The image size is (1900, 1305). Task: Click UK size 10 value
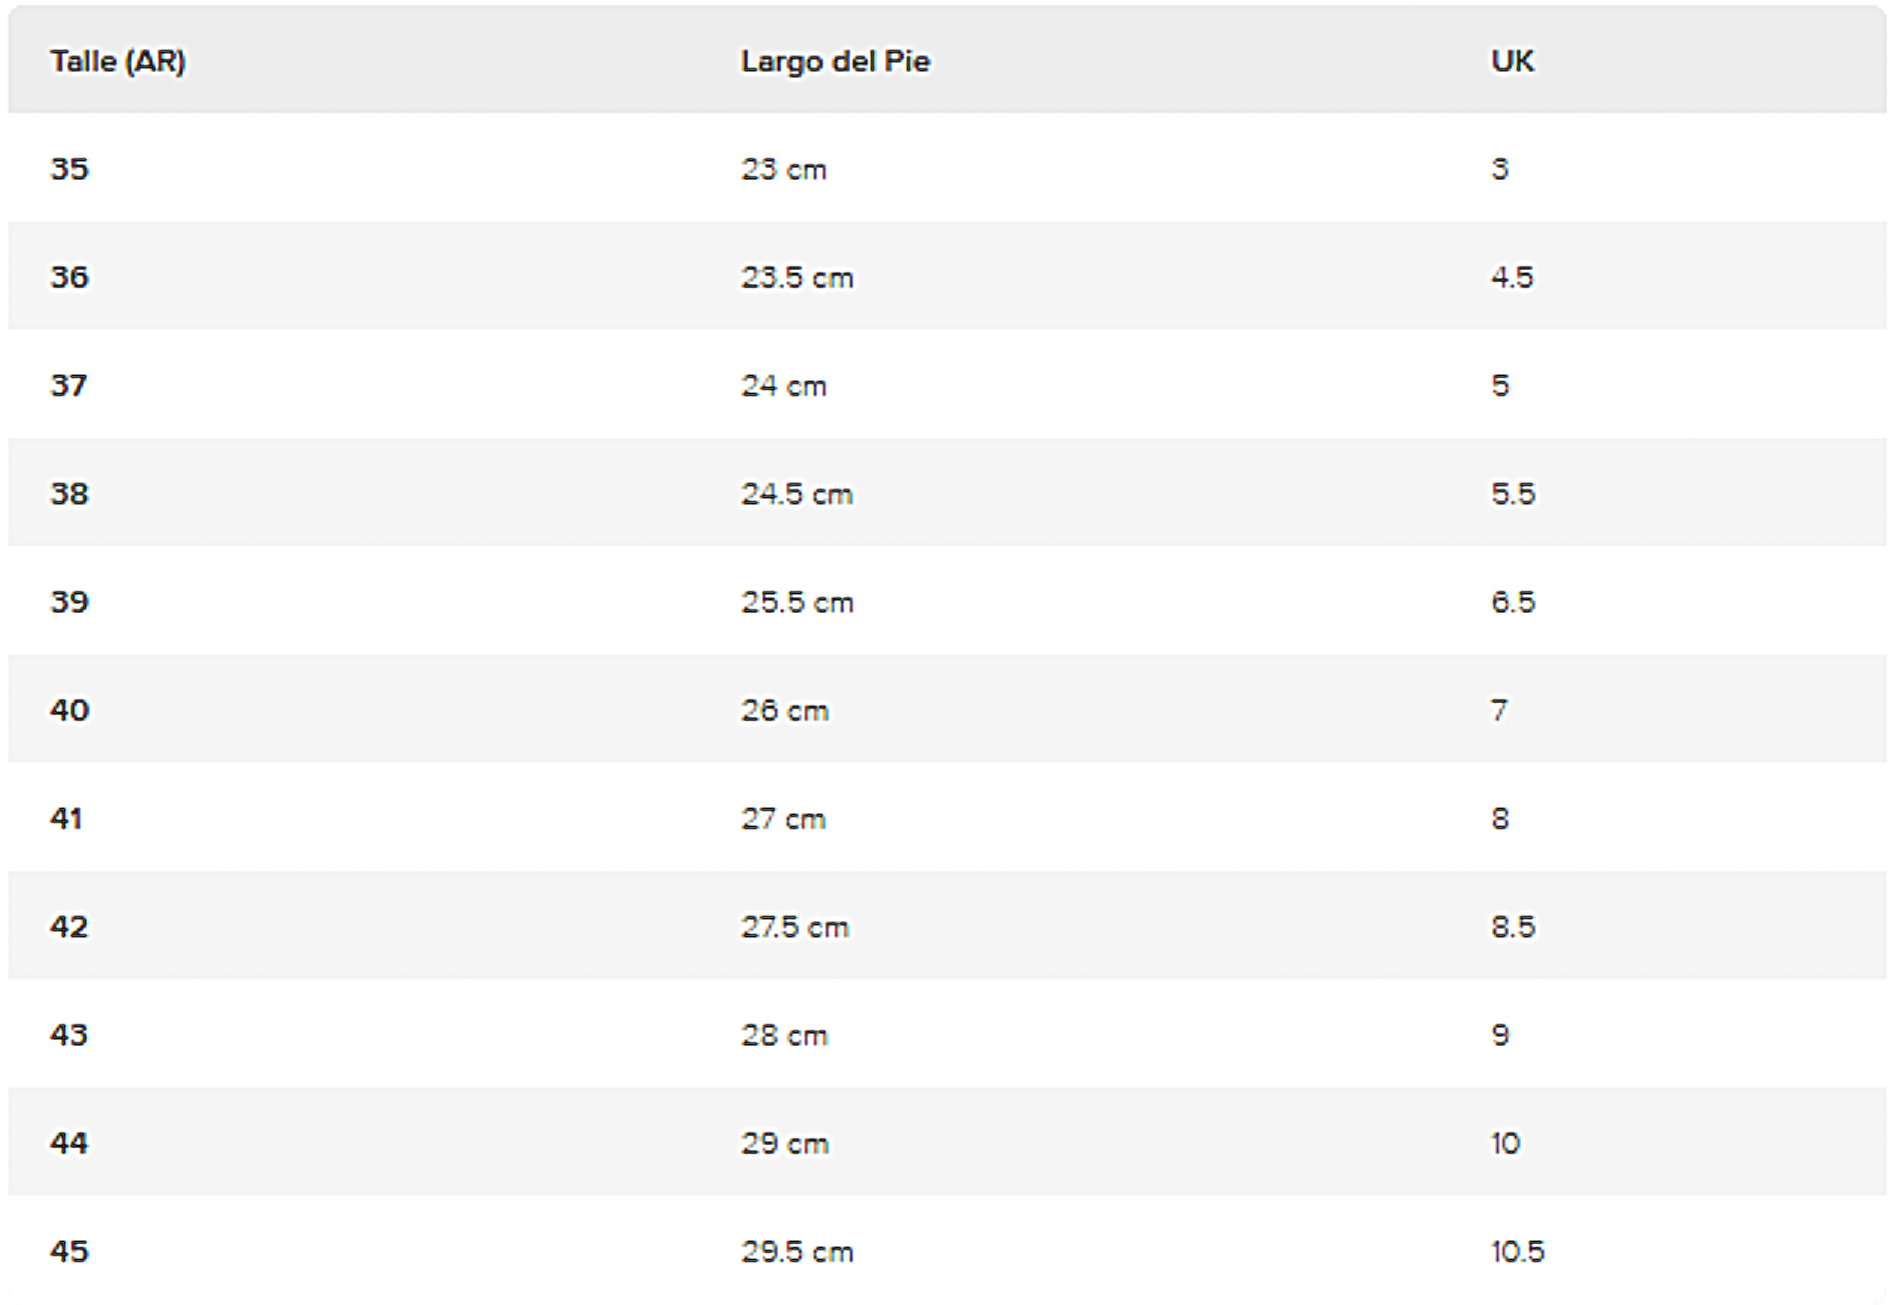pos(1506,1143)
